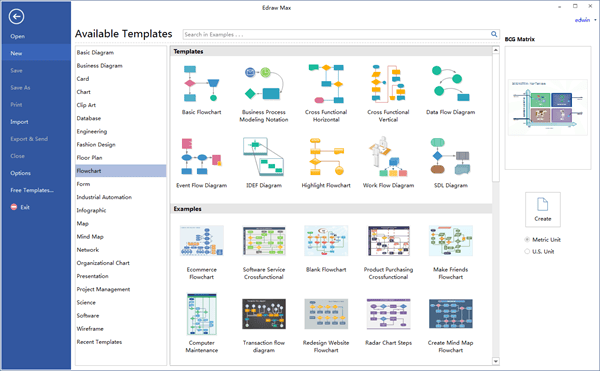
Task: Open the Work Flow Diagram template
Action: [x=388, y=163]
